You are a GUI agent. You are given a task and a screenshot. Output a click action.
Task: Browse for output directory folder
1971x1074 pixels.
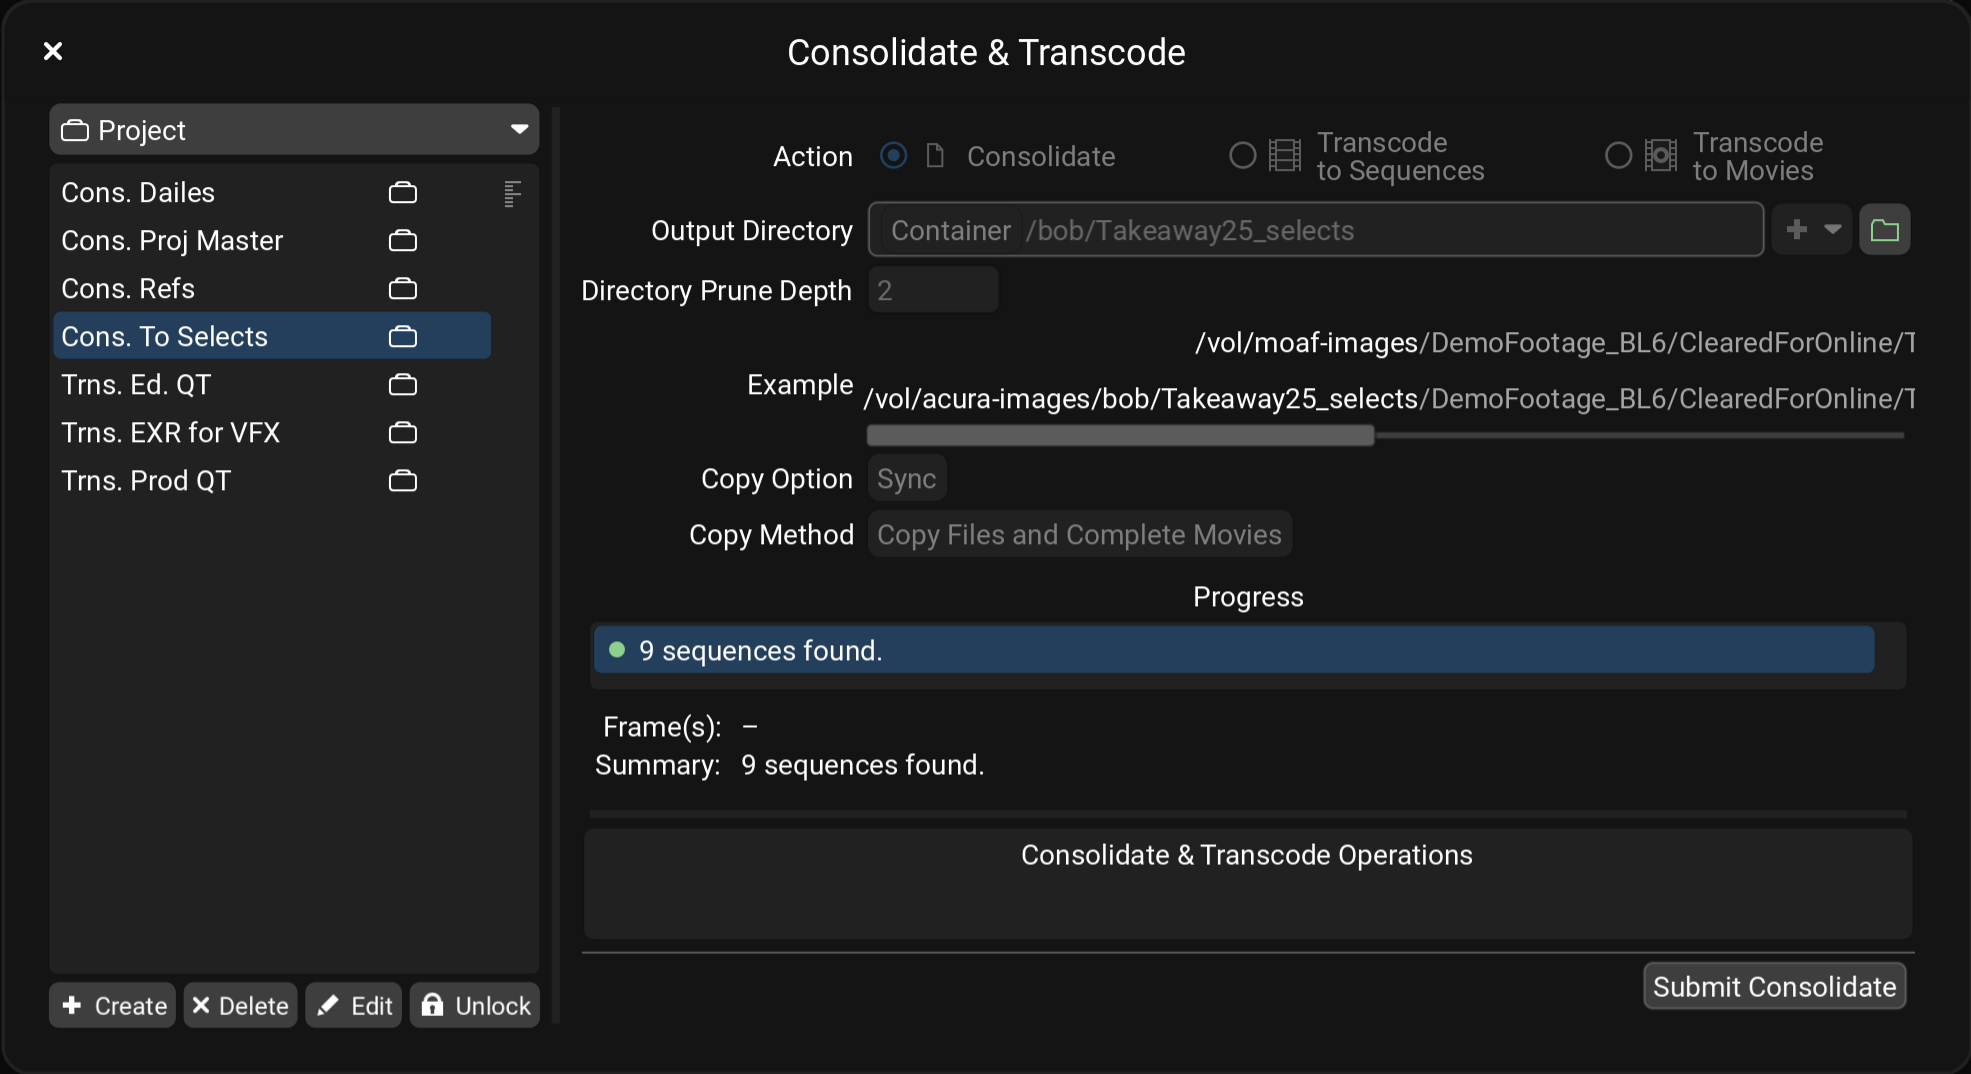point(1884,231)
